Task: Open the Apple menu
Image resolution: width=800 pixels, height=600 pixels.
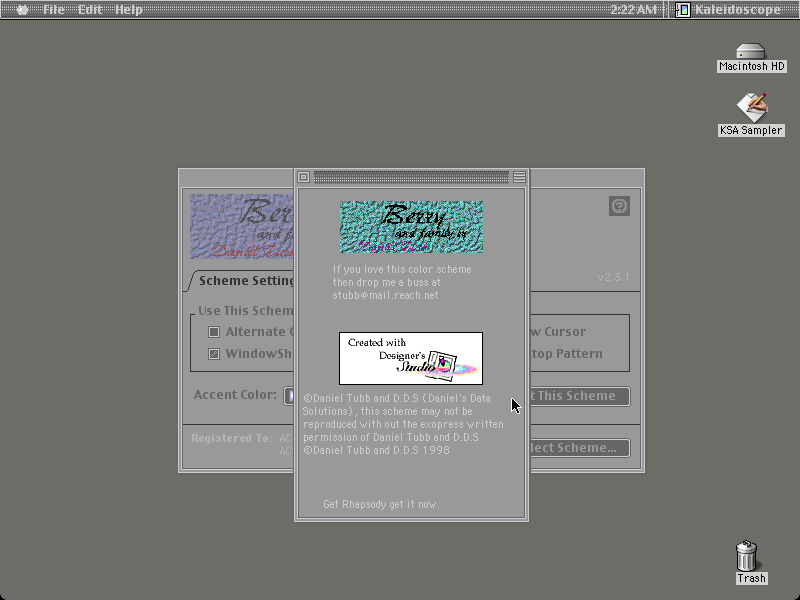Action: [22, 10]
